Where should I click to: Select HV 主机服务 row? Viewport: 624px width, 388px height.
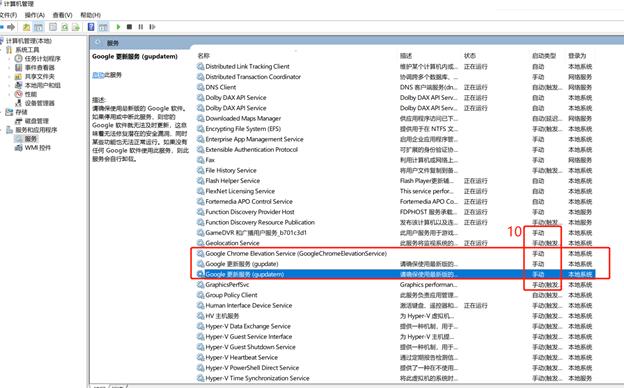[395, 316]
